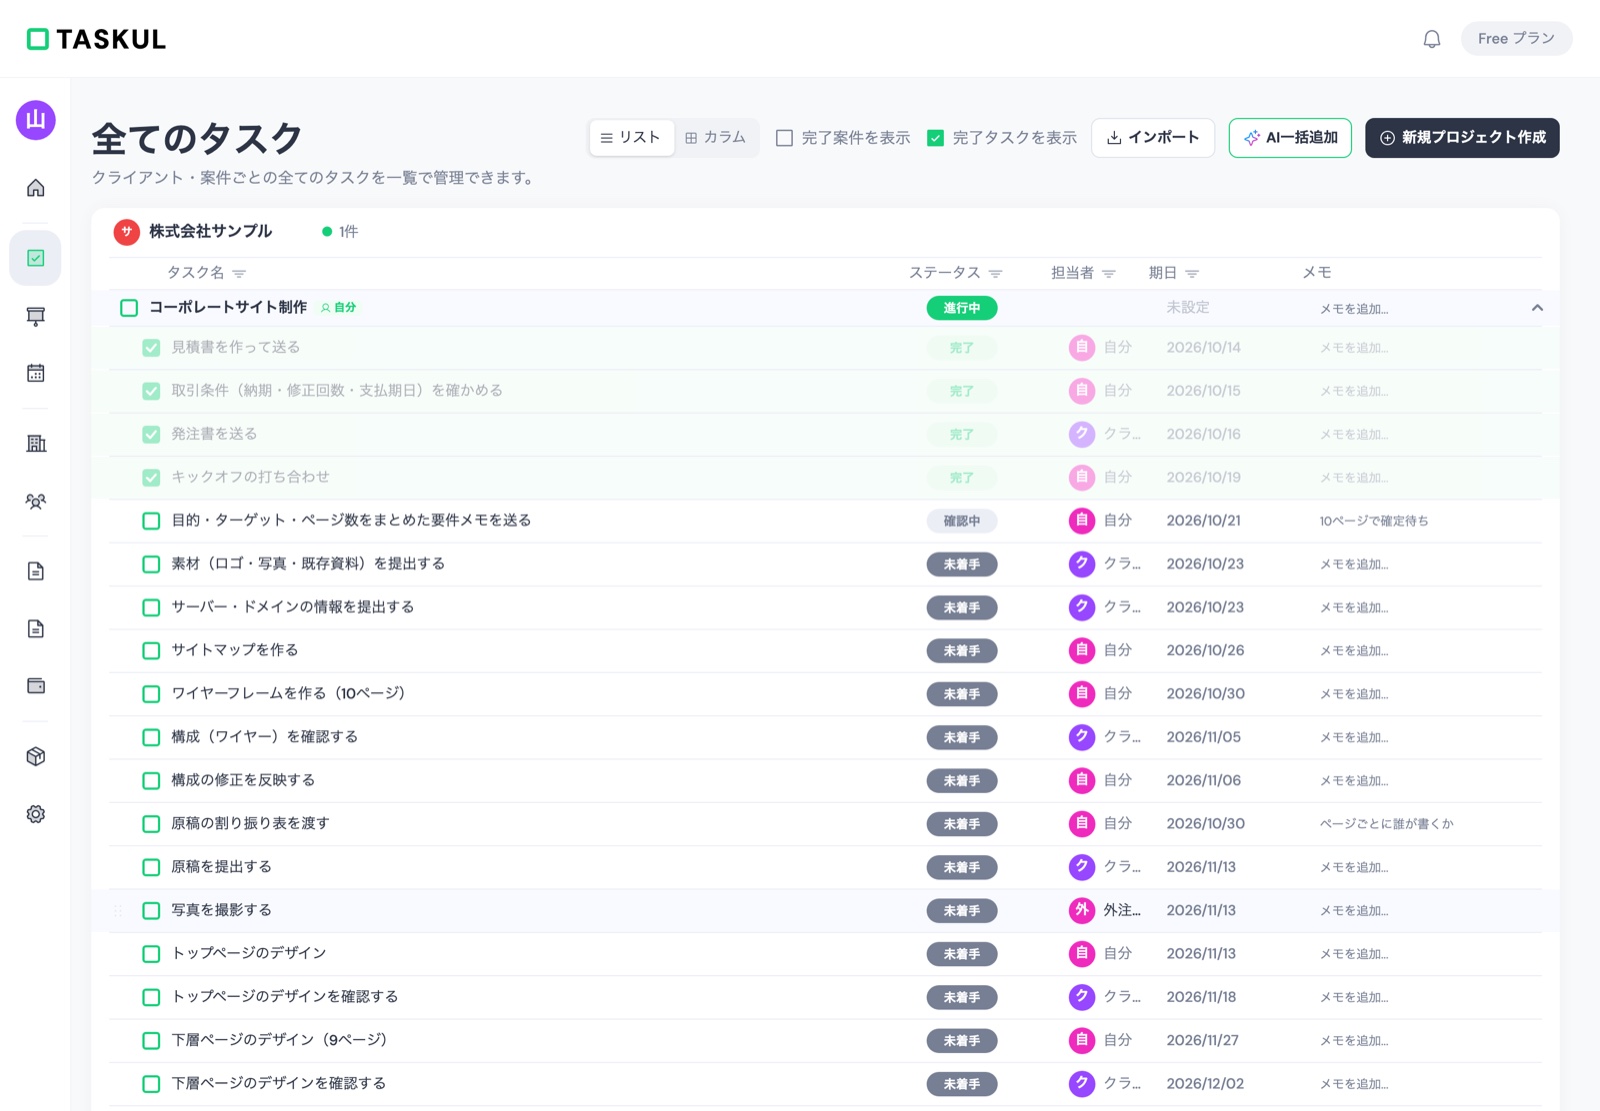Click due date 2026/10/26
1600x1111 pixels.
pyautogui.click(x=1205, y=650)
